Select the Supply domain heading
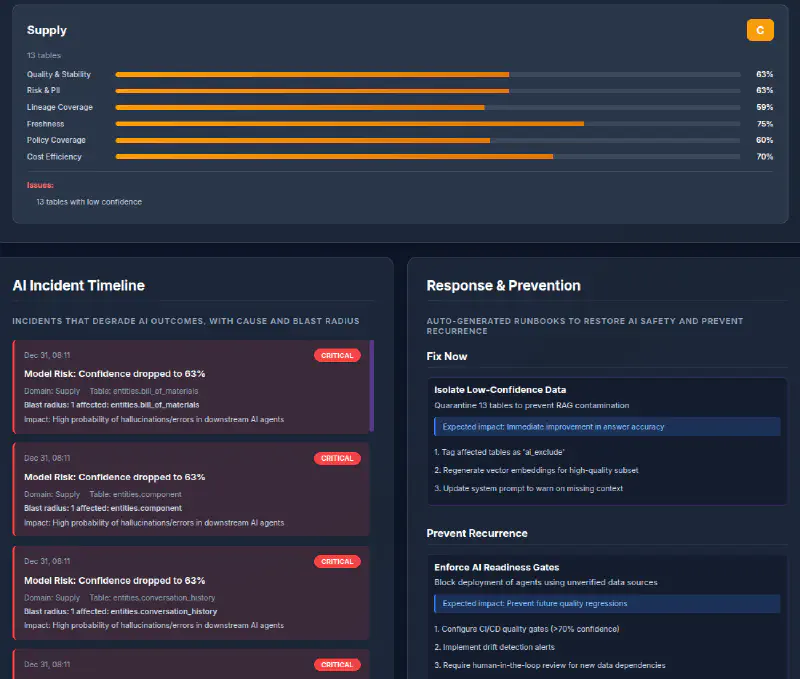The image size is (800, 679). point(46,30)
